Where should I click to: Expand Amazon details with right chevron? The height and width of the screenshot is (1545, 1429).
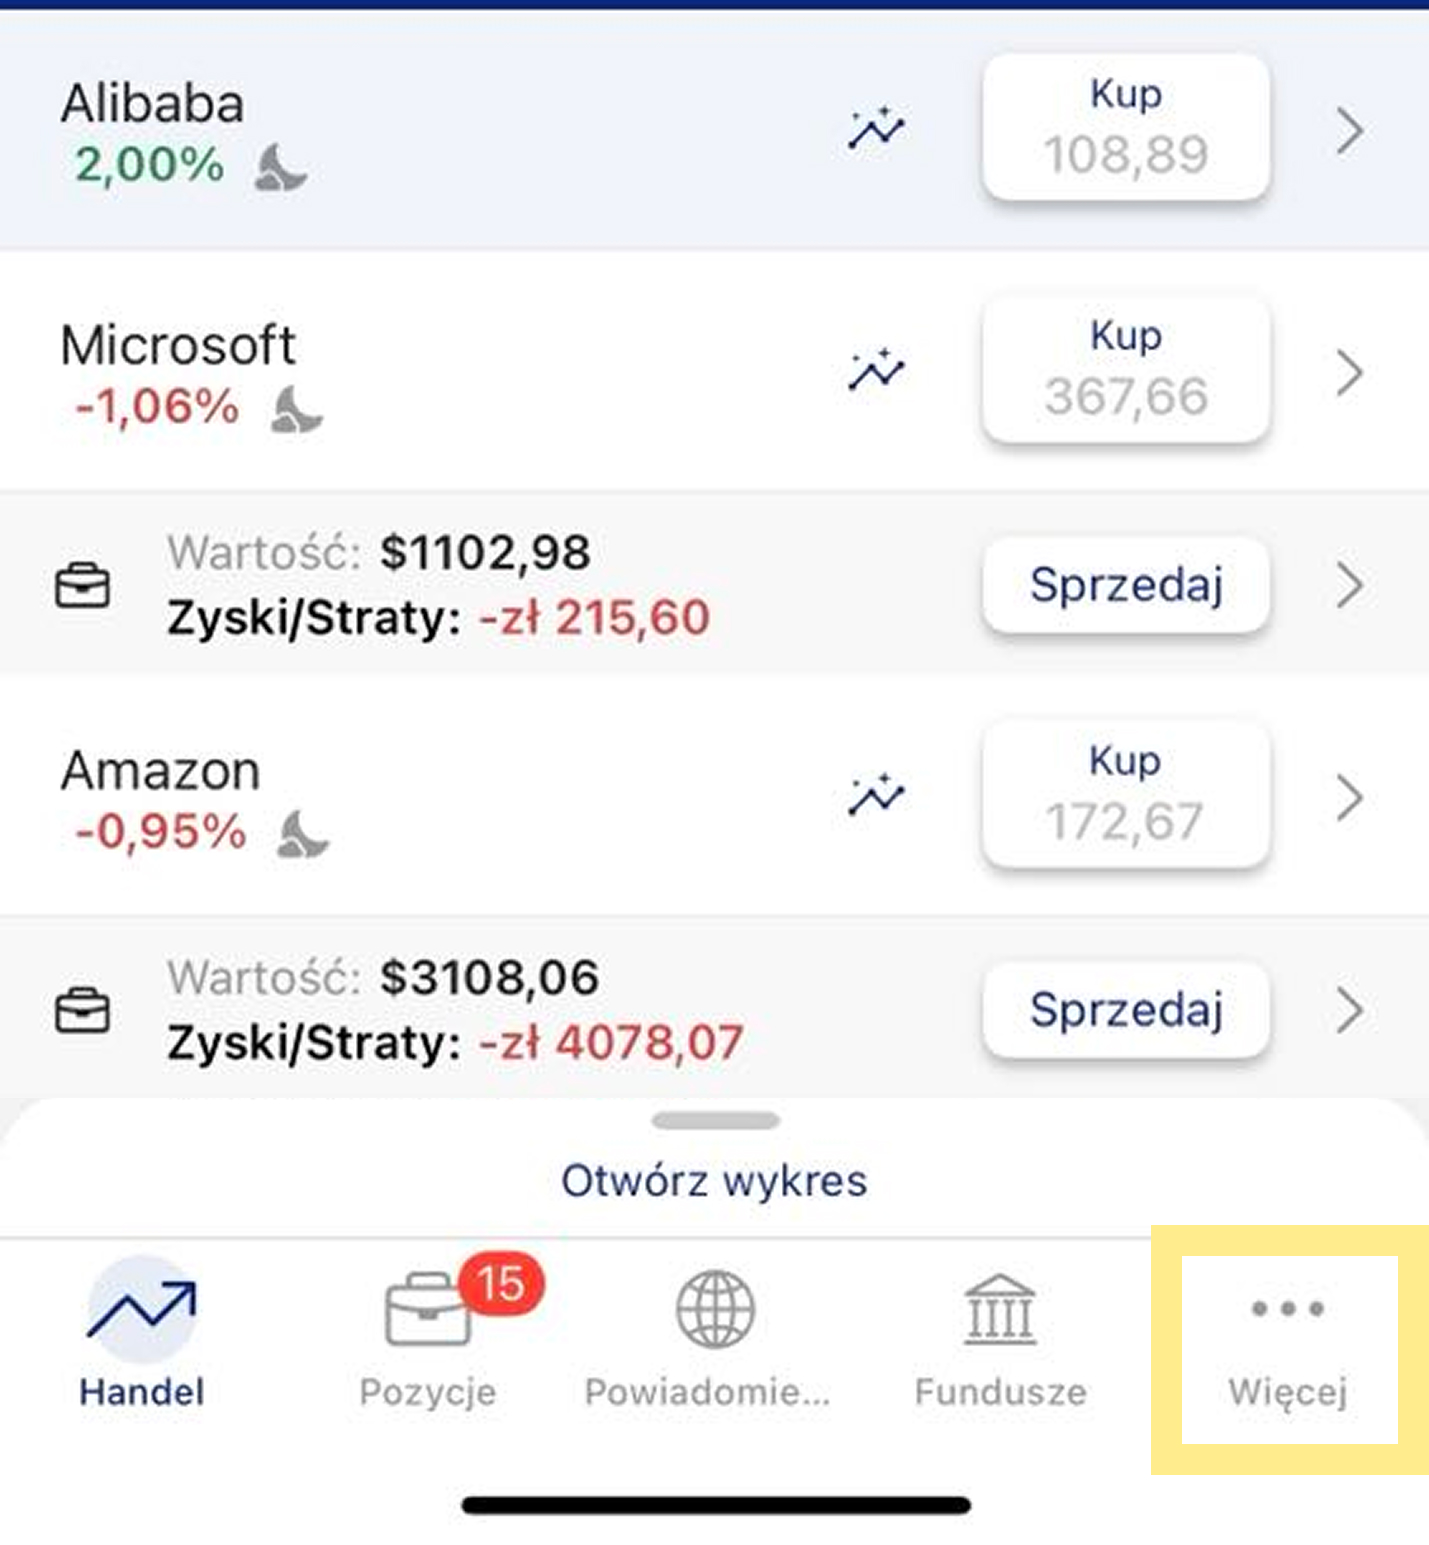tap(1349, 798)
